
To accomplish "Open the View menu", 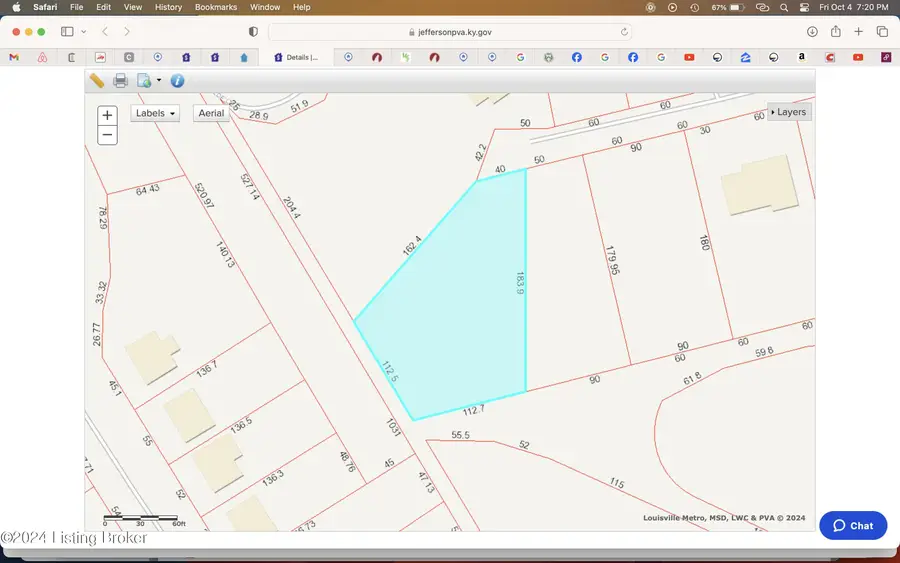I will (133, 7).
